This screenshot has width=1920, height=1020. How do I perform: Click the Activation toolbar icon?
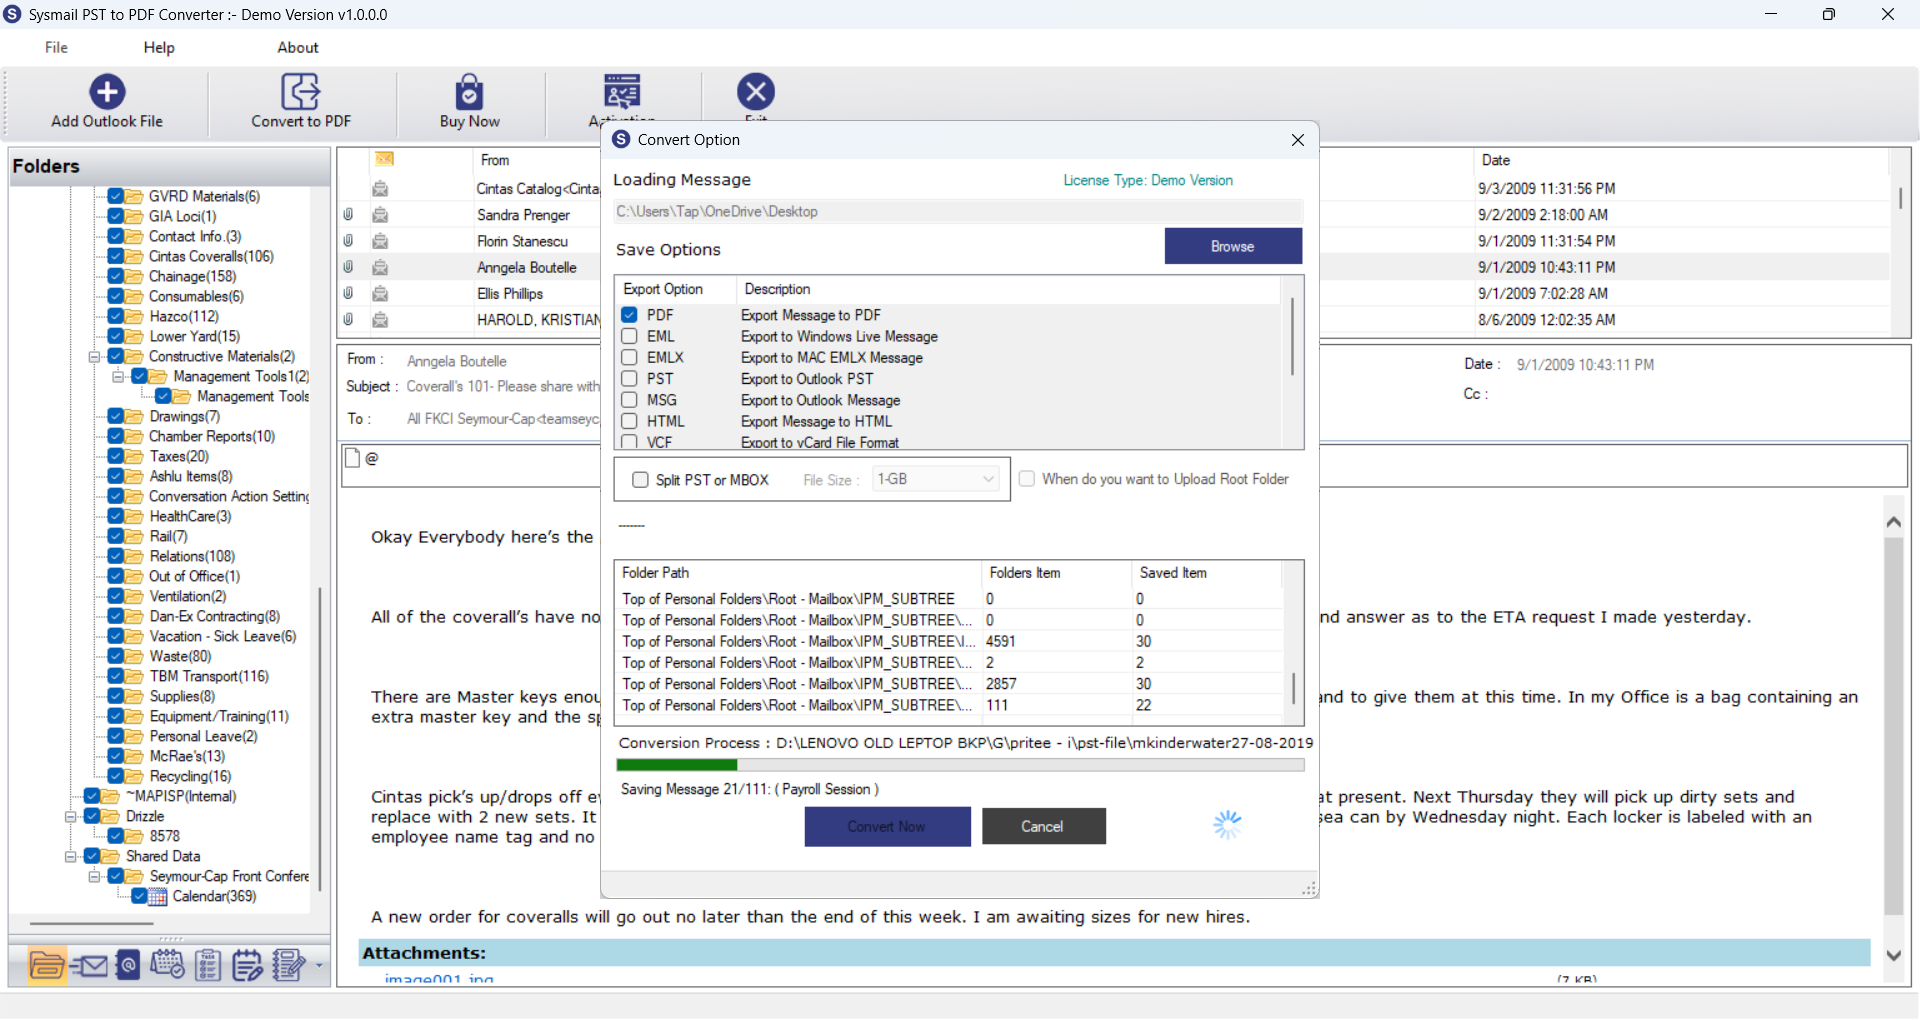[x=622, y=91]
